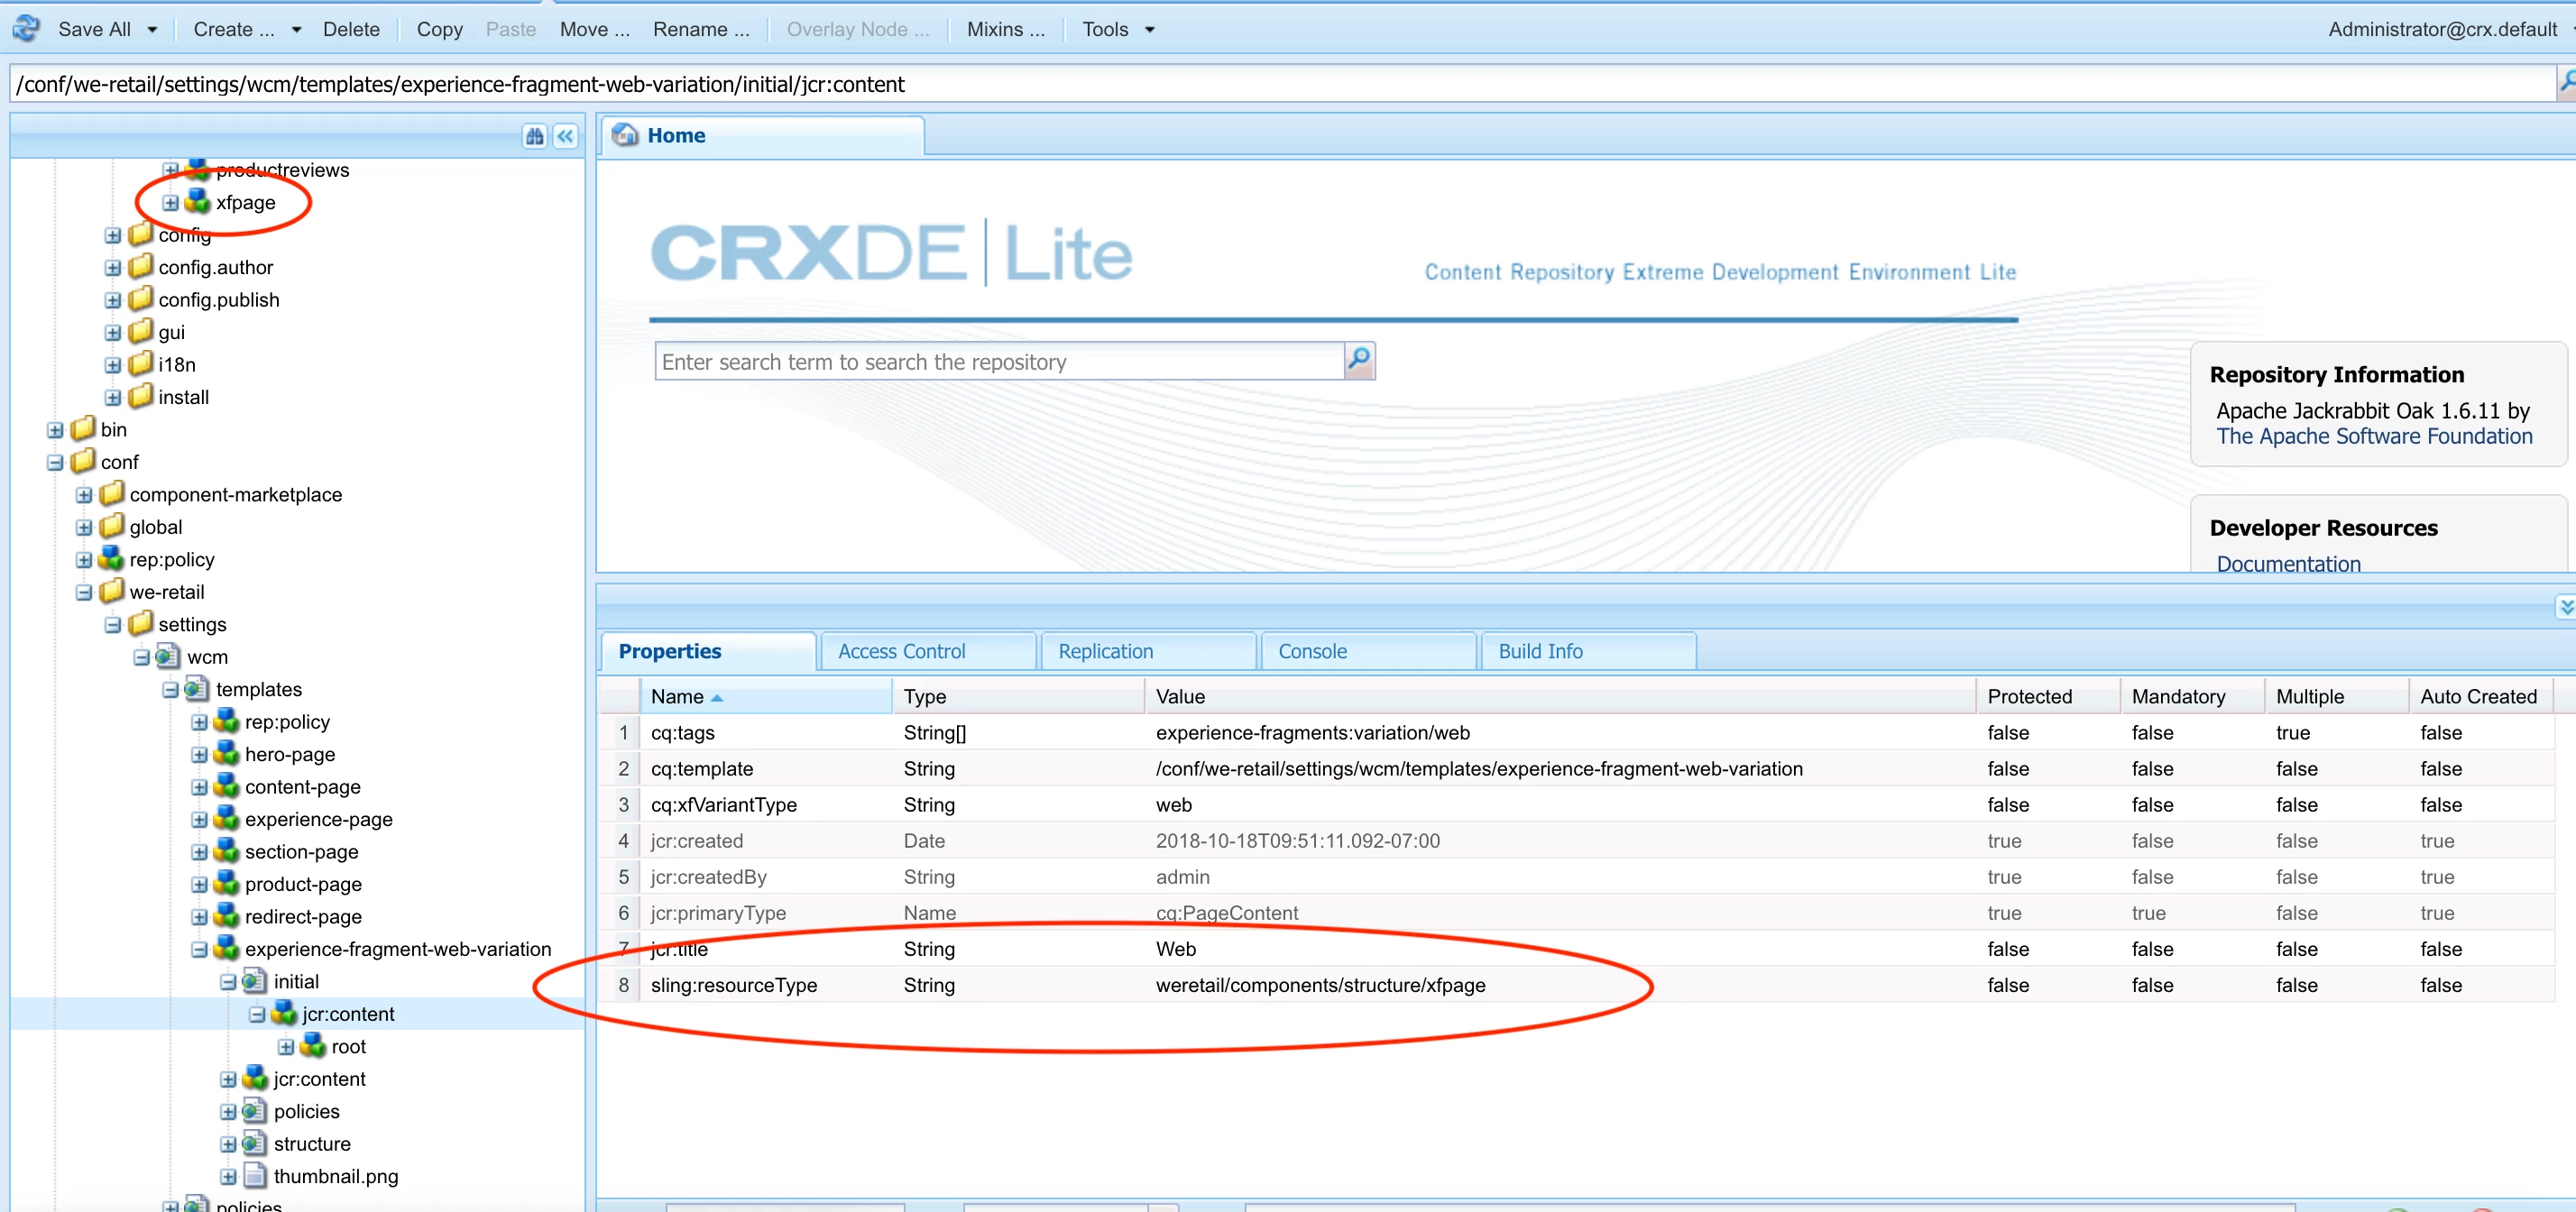The width and height of the screenshot is (2576, 1212).
Task: Click the binoculars find icon in tree panel
Action: click(535, 136)
